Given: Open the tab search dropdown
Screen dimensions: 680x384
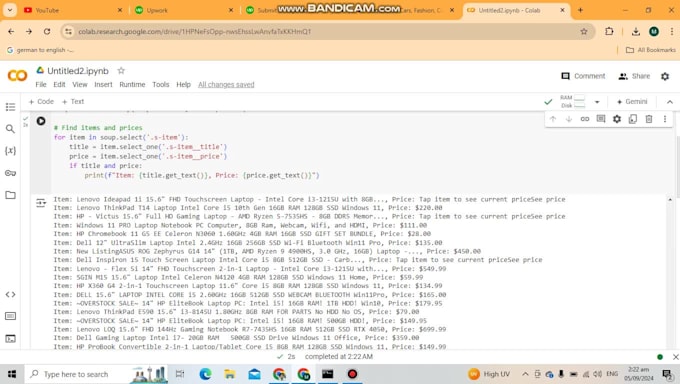Looking at the screenshot, I should click(10, 10).
